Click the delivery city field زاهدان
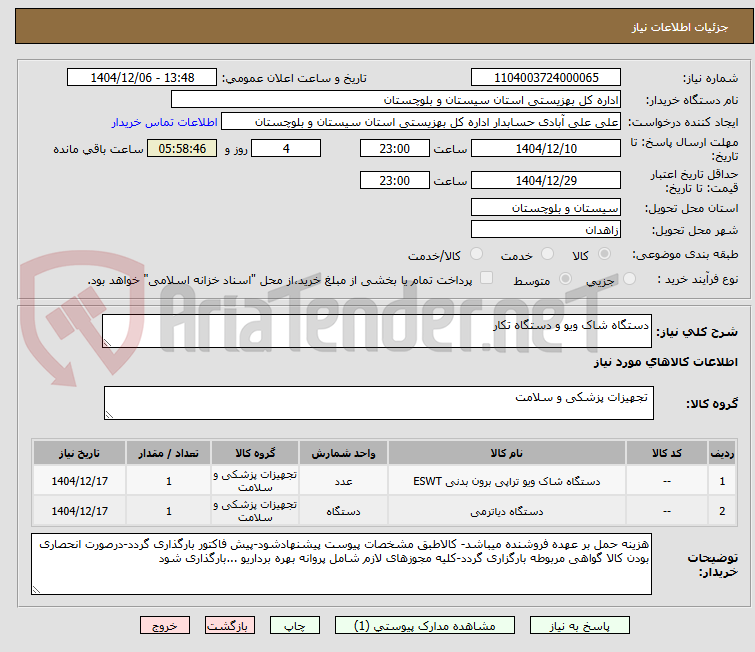Image resolution: width=755 pixels, height=652 pixels. 546,229
